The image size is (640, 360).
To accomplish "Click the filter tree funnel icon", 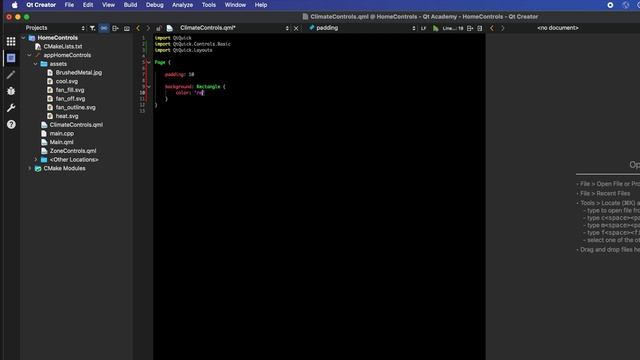I will [x=93, y=28].
